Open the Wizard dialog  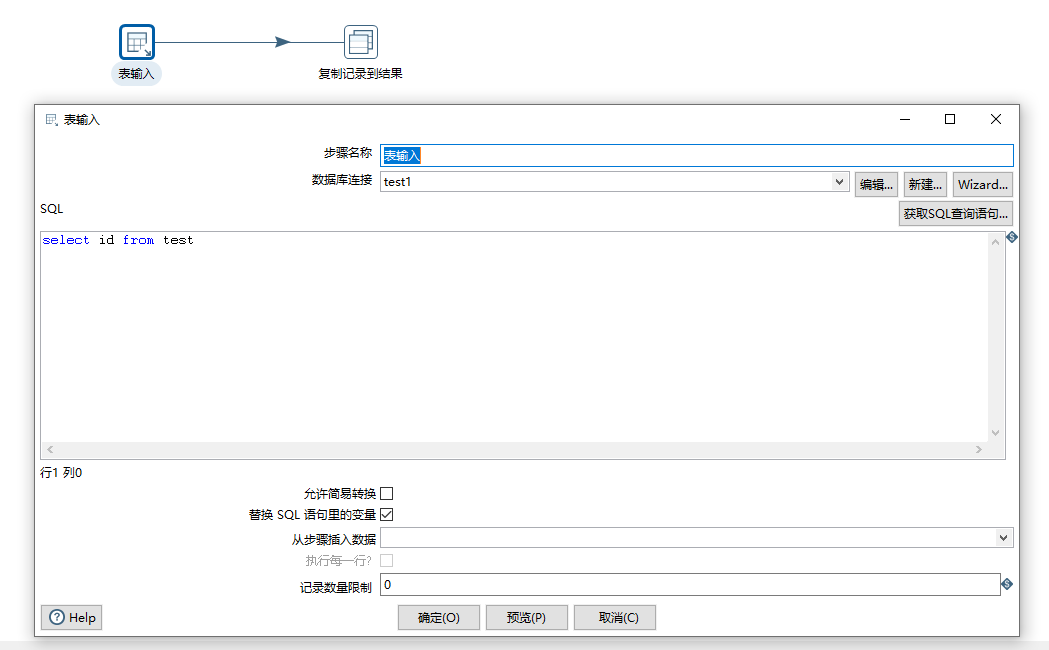click(982, 184)
